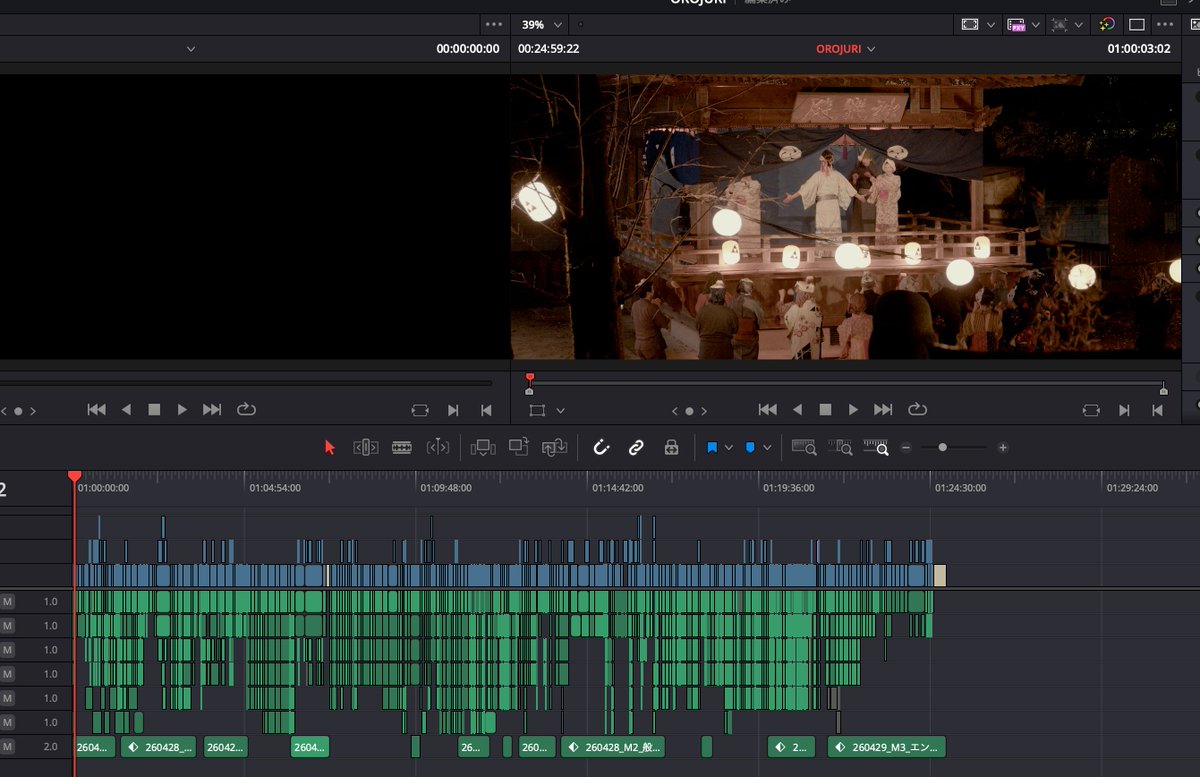Screen dimensions: 1200x777
Task: Select the Selection Mode arrow tool
Action: 330,448
